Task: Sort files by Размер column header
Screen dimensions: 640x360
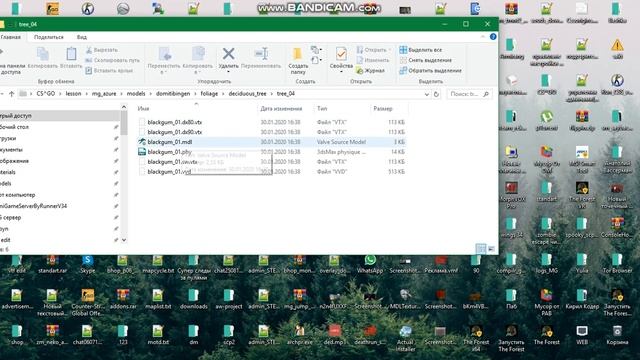Action: tap(382, 109)
